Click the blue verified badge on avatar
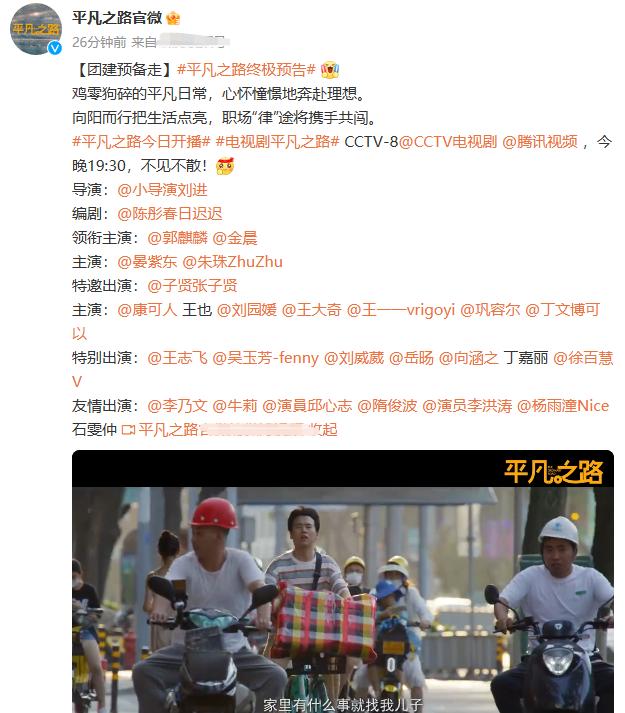Image resolution: width=625 pixels, height=713 pixels. [x=55, y=48]
